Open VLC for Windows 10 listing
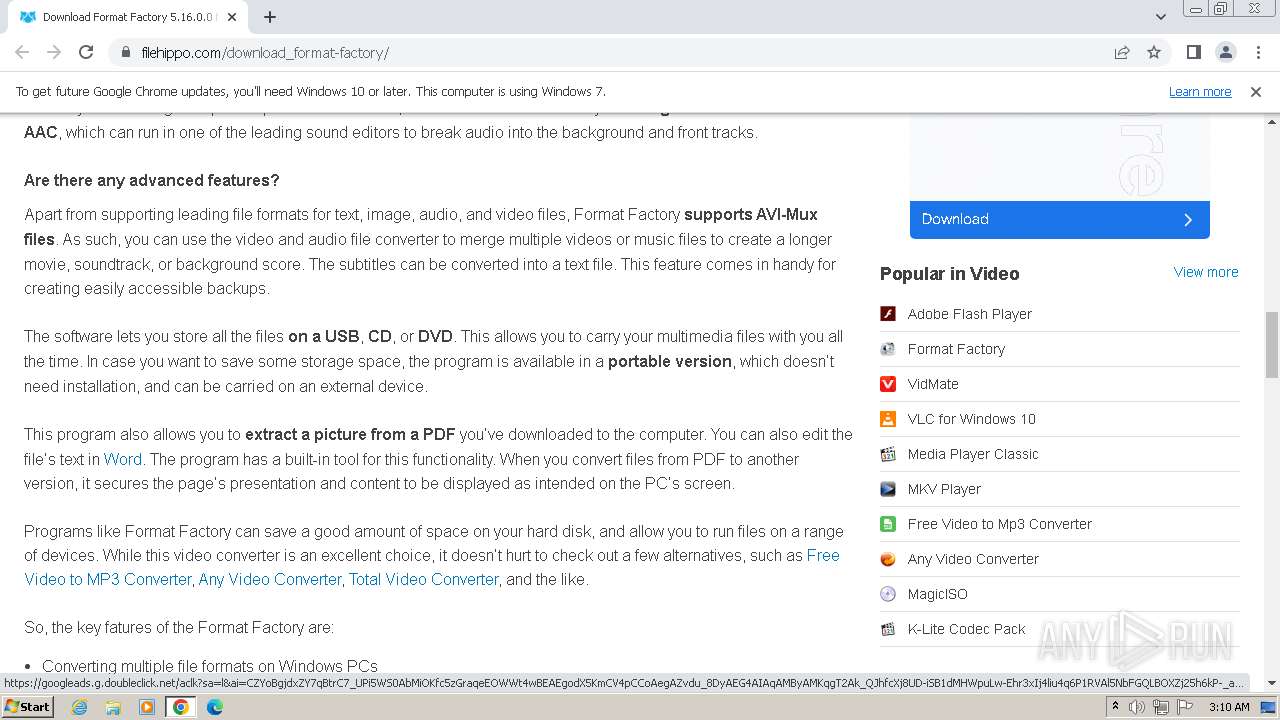 point(972,419)
